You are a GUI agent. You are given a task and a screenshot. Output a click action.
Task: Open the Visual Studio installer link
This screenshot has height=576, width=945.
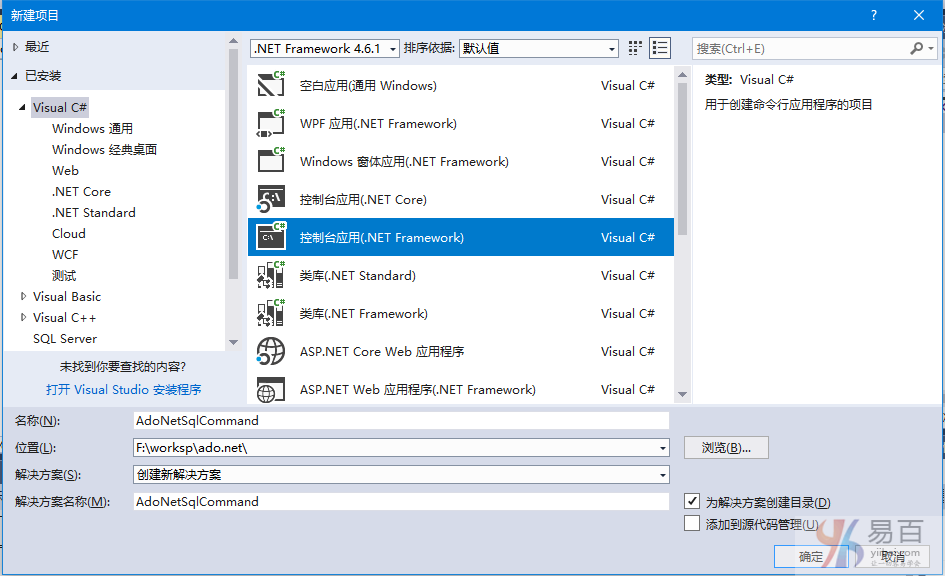tap(123, 390)
